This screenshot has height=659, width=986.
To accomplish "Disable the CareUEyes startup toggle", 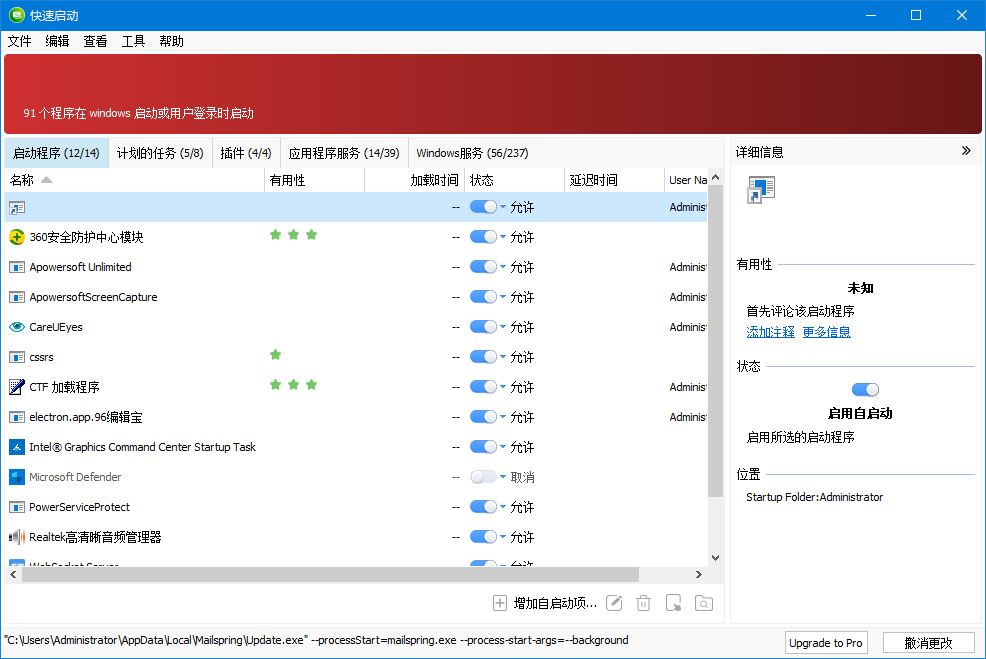I will 483,327.
